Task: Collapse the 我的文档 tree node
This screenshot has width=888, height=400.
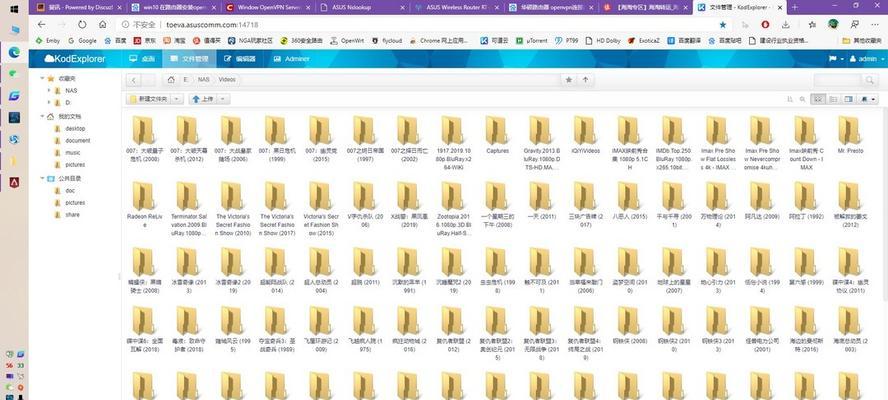Action: pos(42,116)
